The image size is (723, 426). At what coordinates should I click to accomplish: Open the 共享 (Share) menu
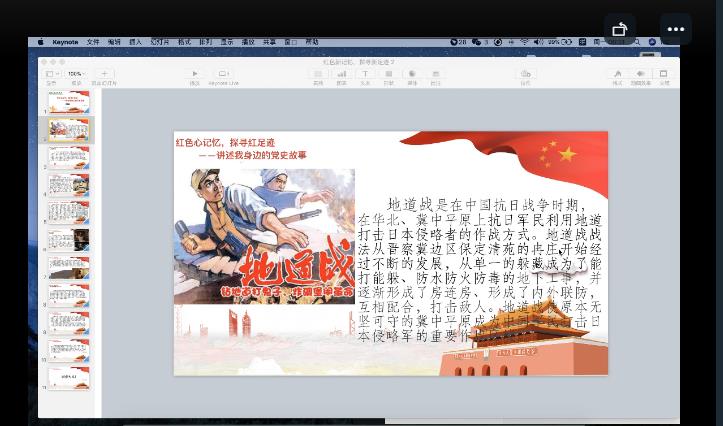(269, 42)
